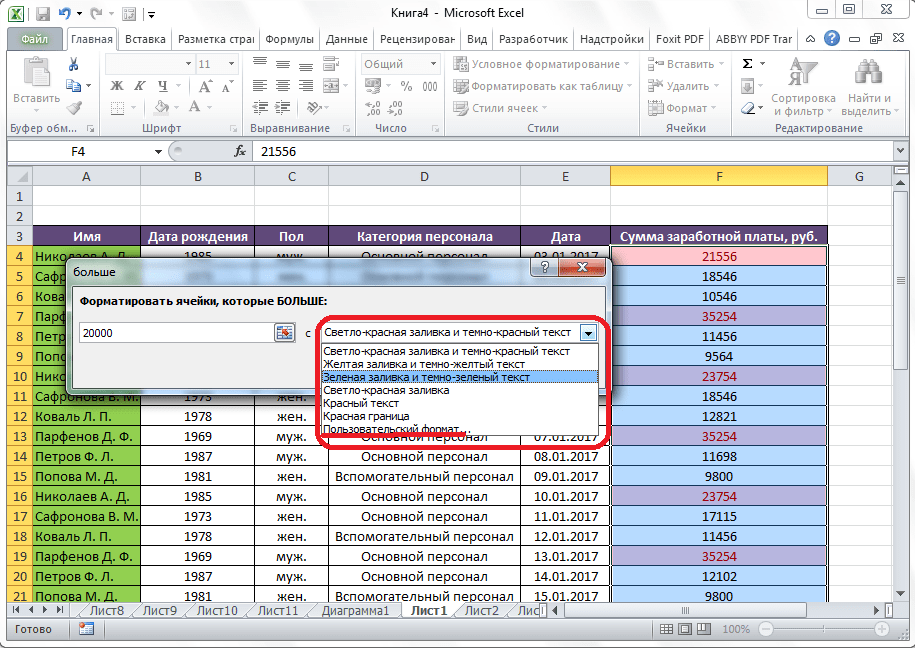This screenshot has width=915, height=648.
Task: Click the AutoSum sigma icon
Action: (748, 64)
